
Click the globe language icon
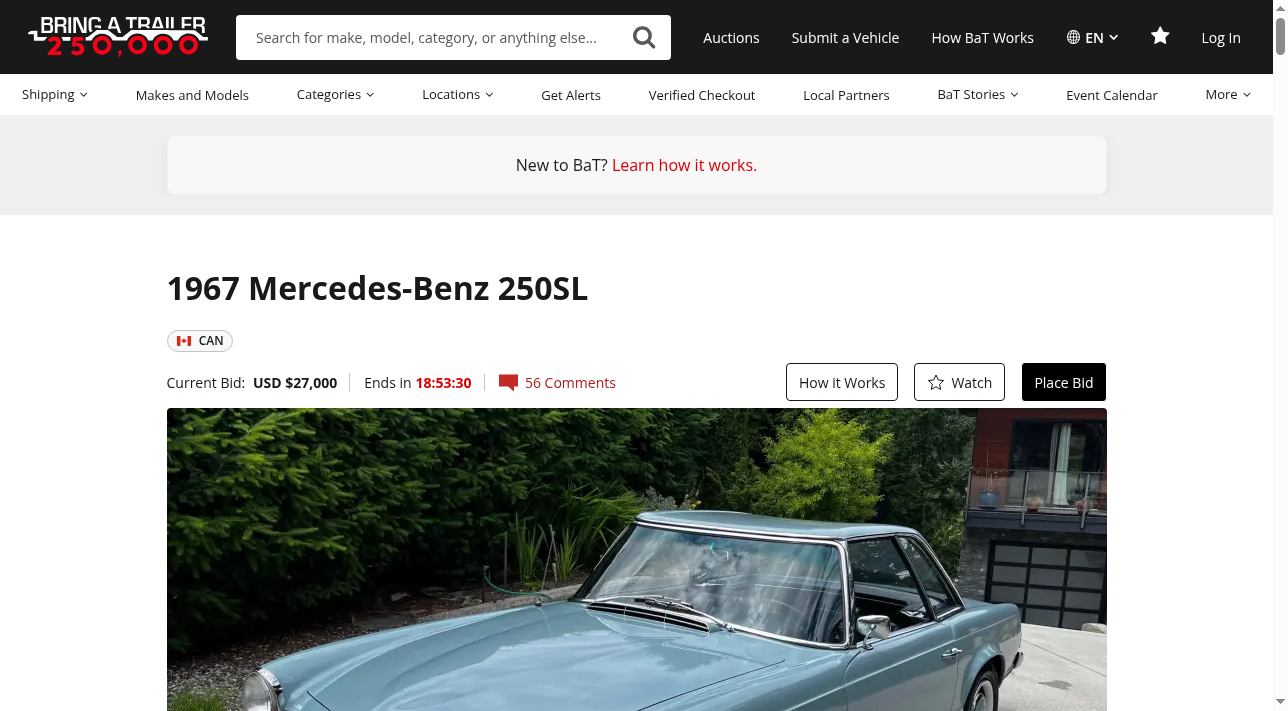[x=1073, y=37]
